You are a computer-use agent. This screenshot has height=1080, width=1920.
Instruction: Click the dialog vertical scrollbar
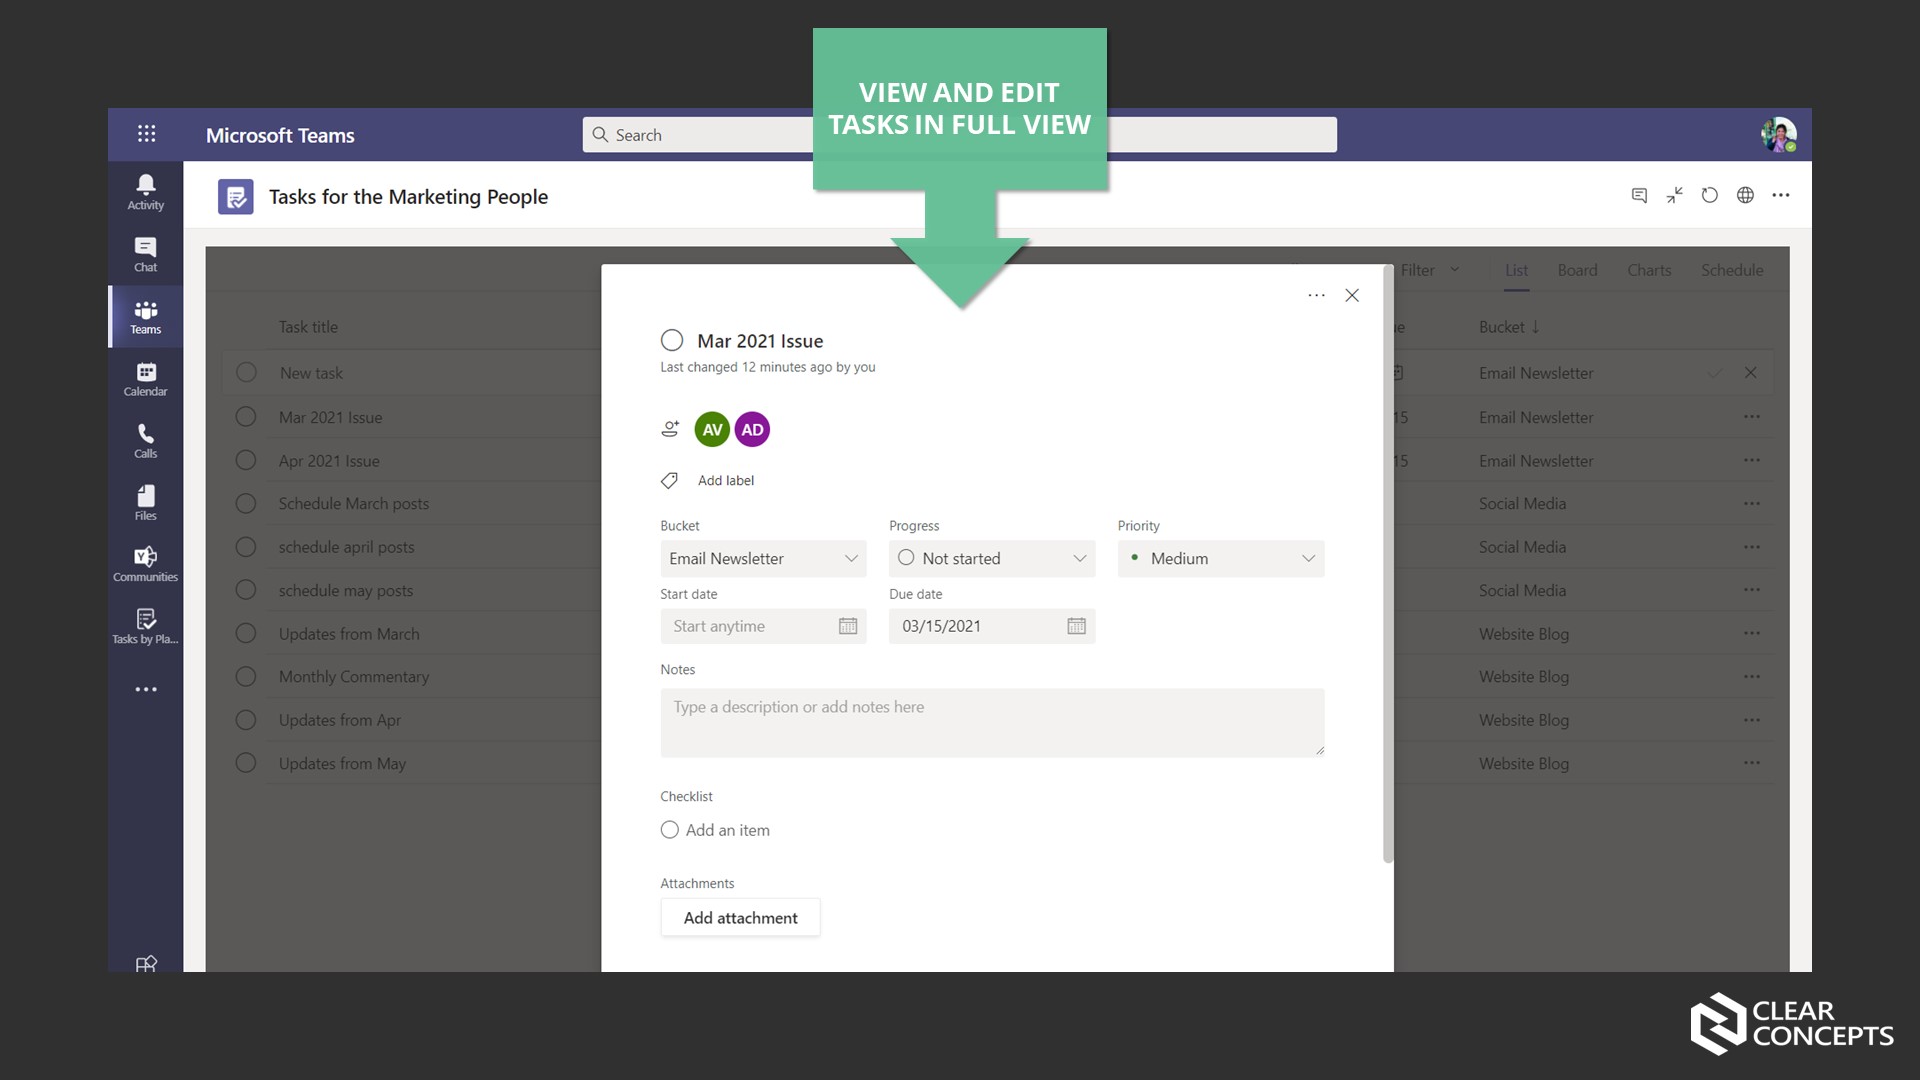click(1388, 565)
